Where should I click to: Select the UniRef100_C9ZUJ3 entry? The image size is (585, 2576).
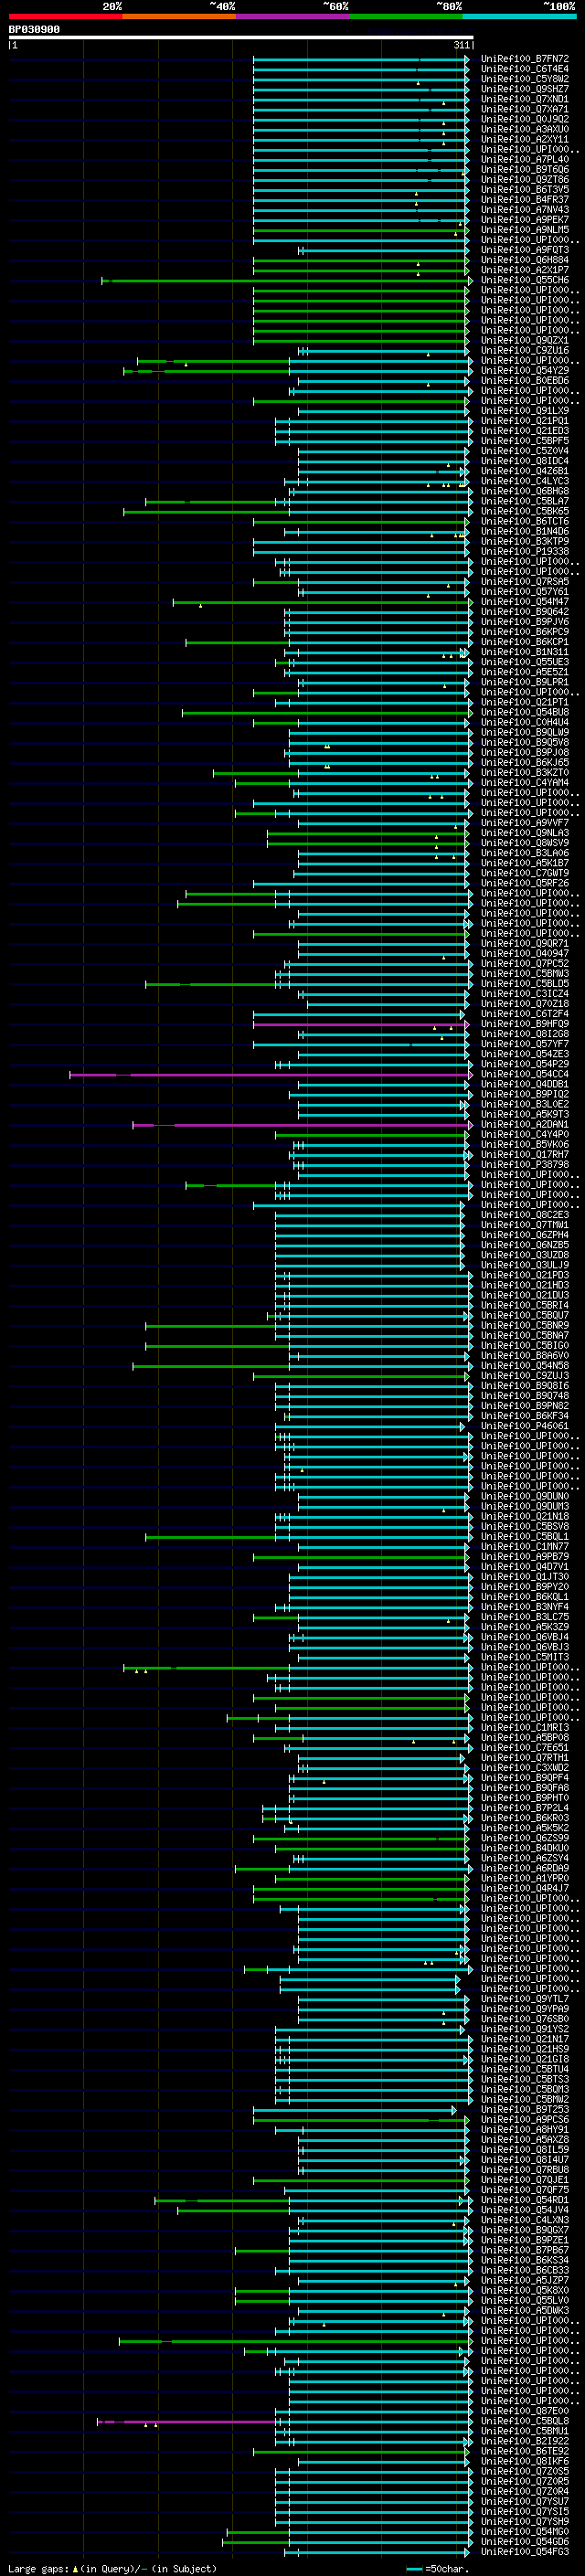[x=525, y=1375]
